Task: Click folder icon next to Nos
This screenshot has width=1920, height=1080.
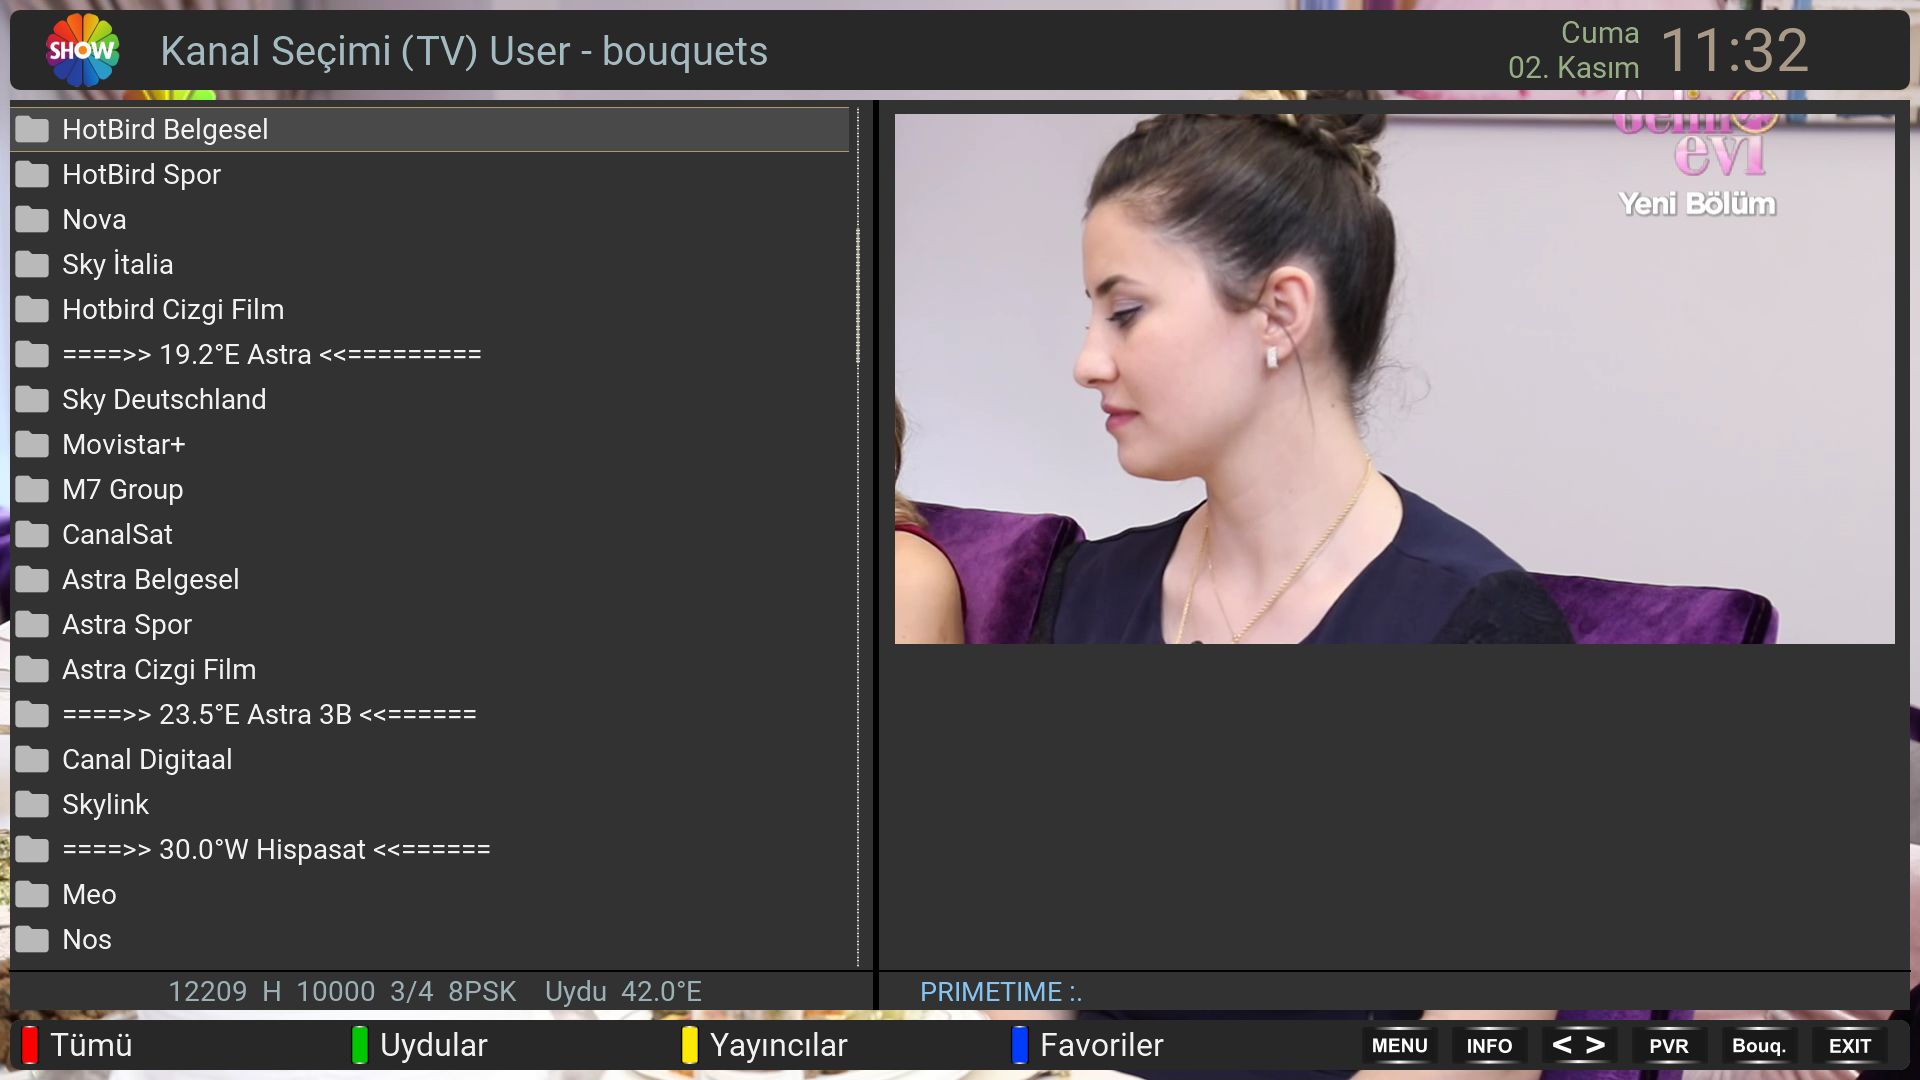Action: 32,939
